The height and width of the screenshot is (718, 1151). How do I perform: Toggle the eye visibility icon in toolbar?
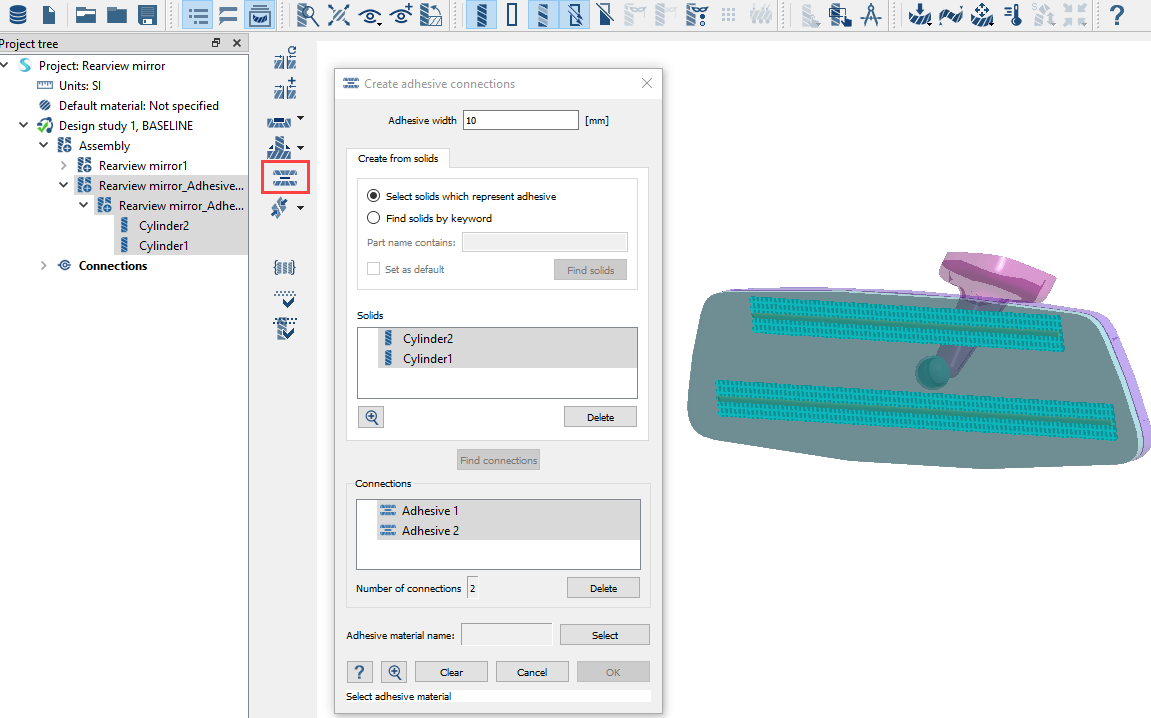[x=371, y=15]
